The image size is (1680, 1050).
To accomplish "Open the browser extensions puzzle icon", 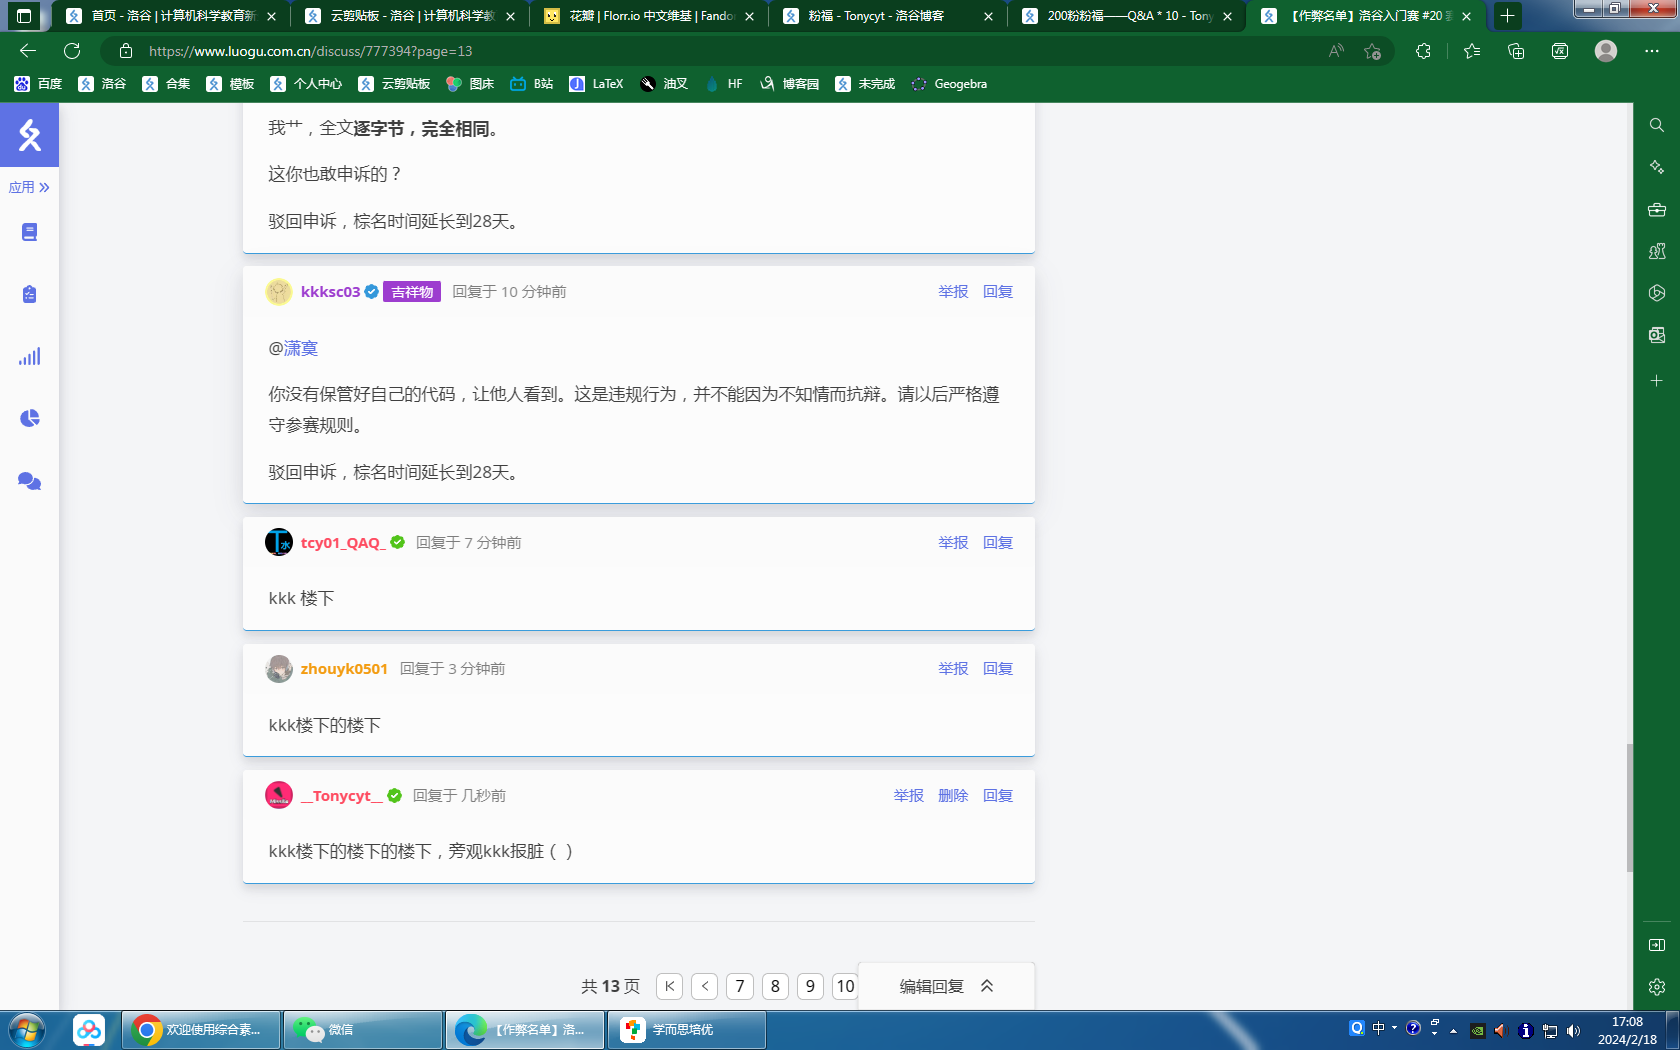I will click(1423, 51).
